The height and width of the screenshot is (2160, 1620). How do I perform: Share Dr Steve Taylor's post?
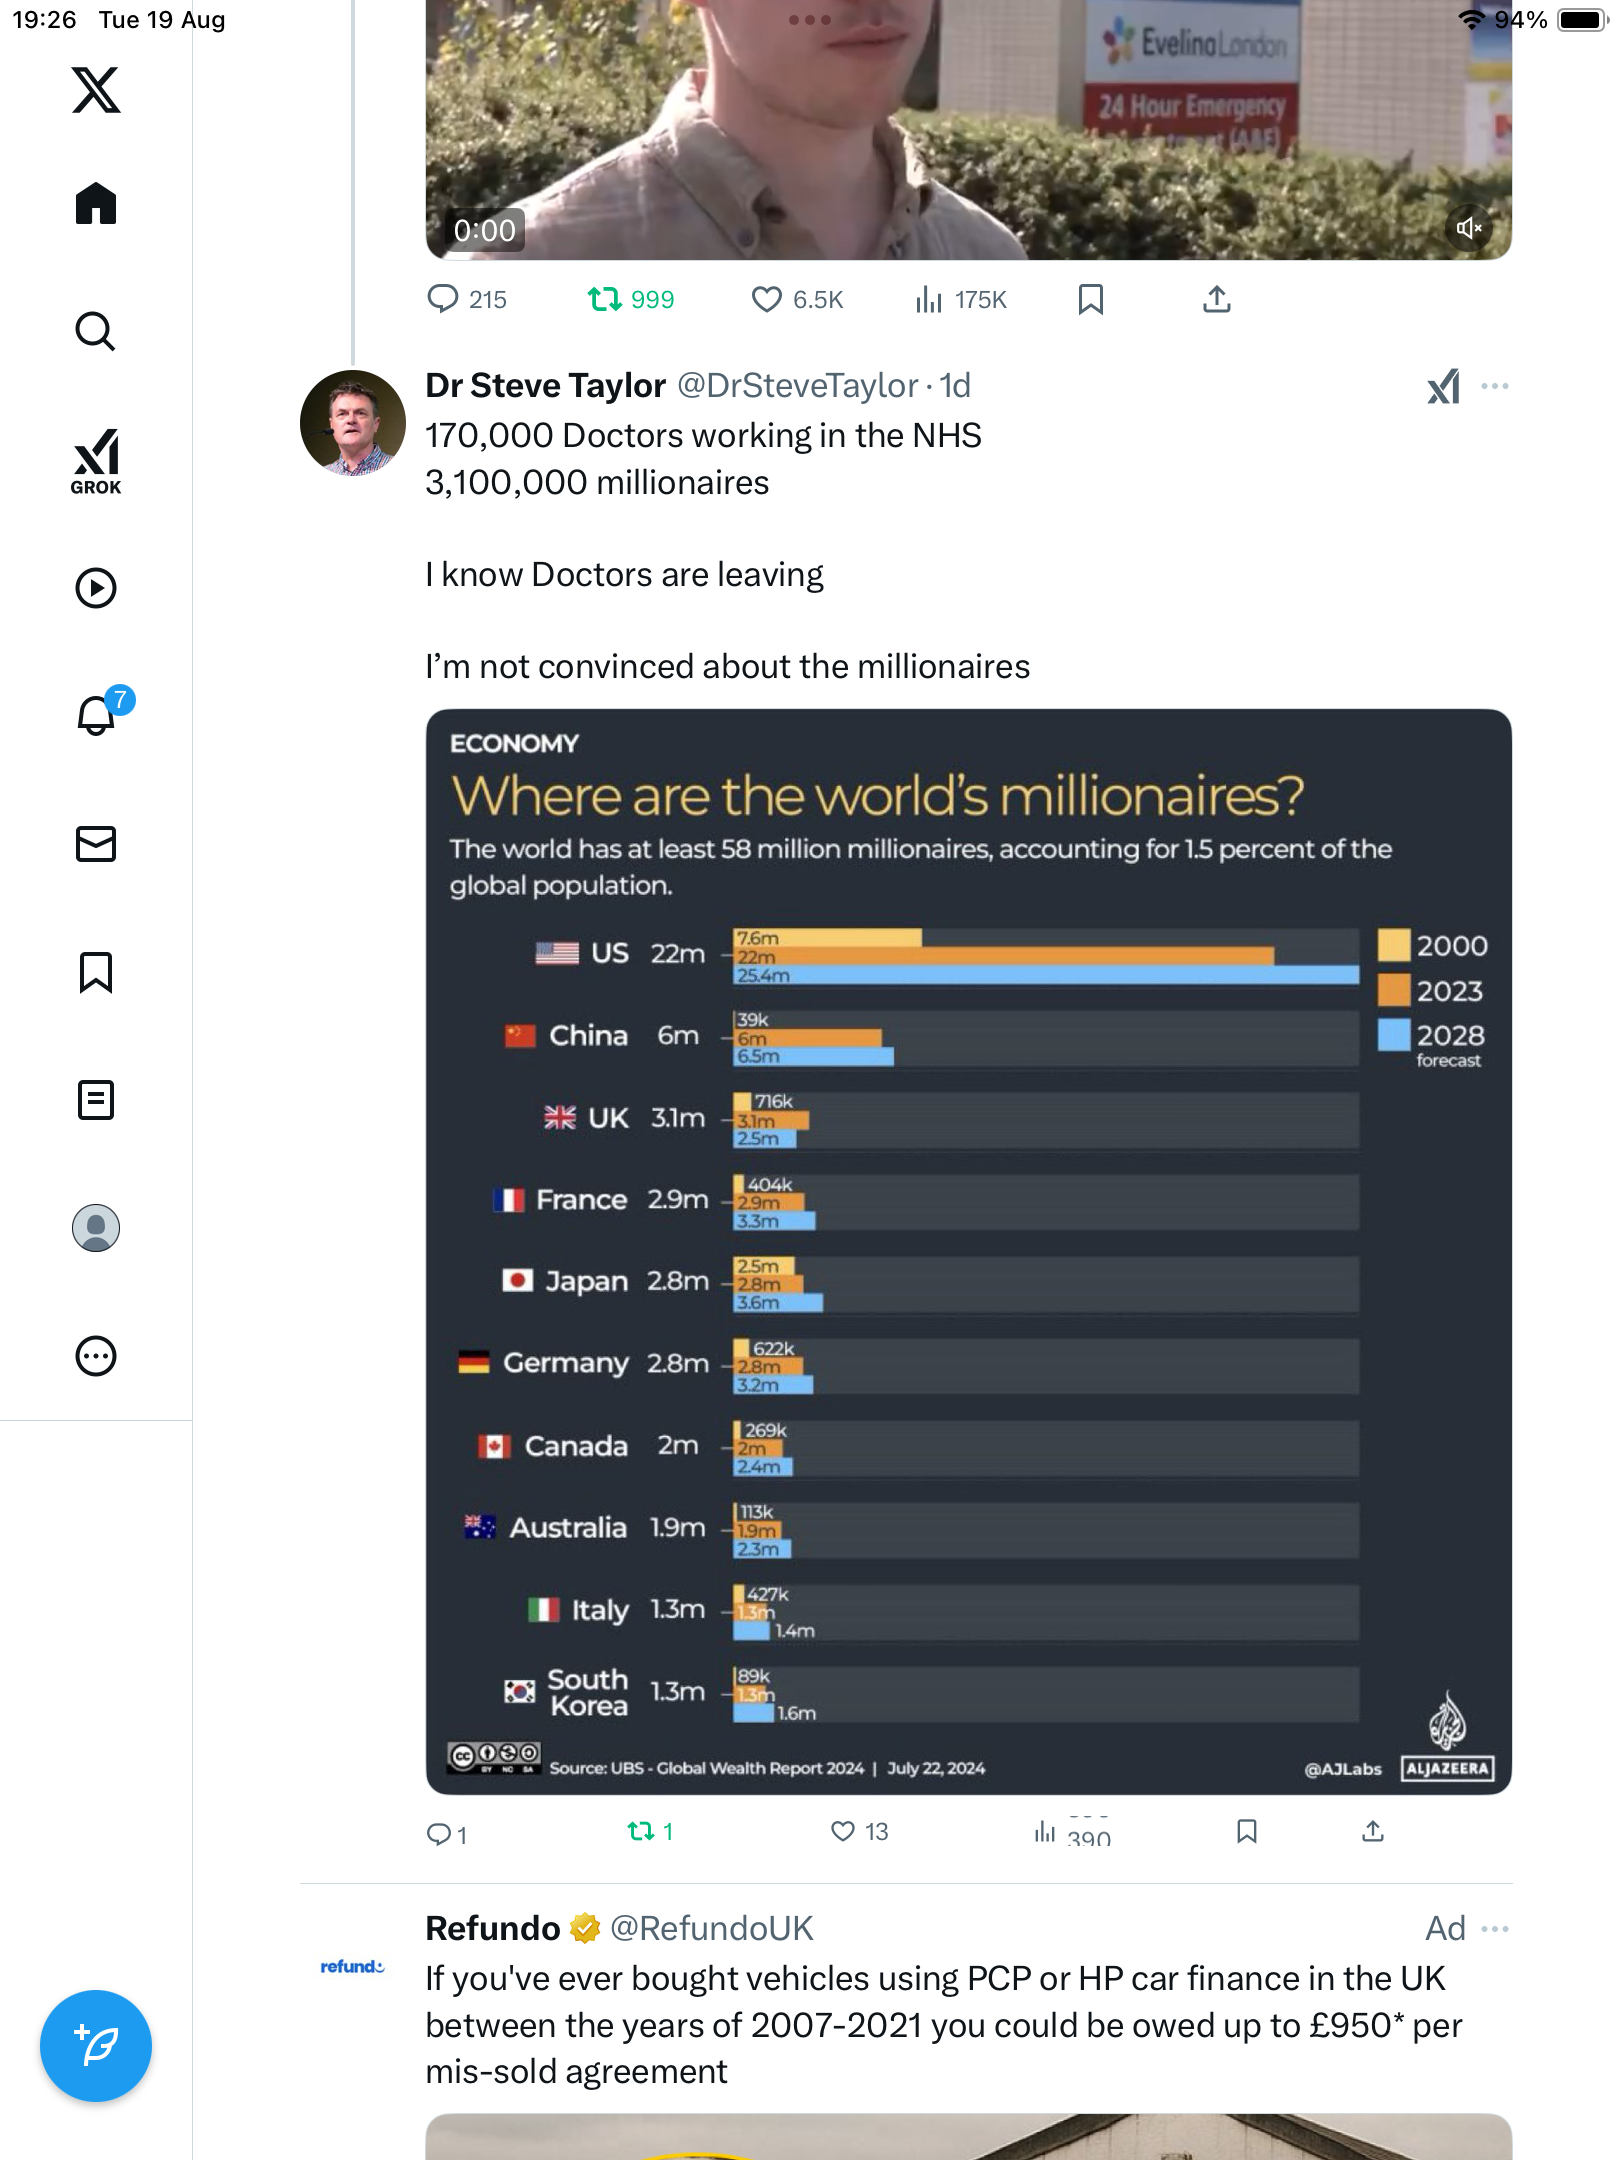tap(1373, 1831)
